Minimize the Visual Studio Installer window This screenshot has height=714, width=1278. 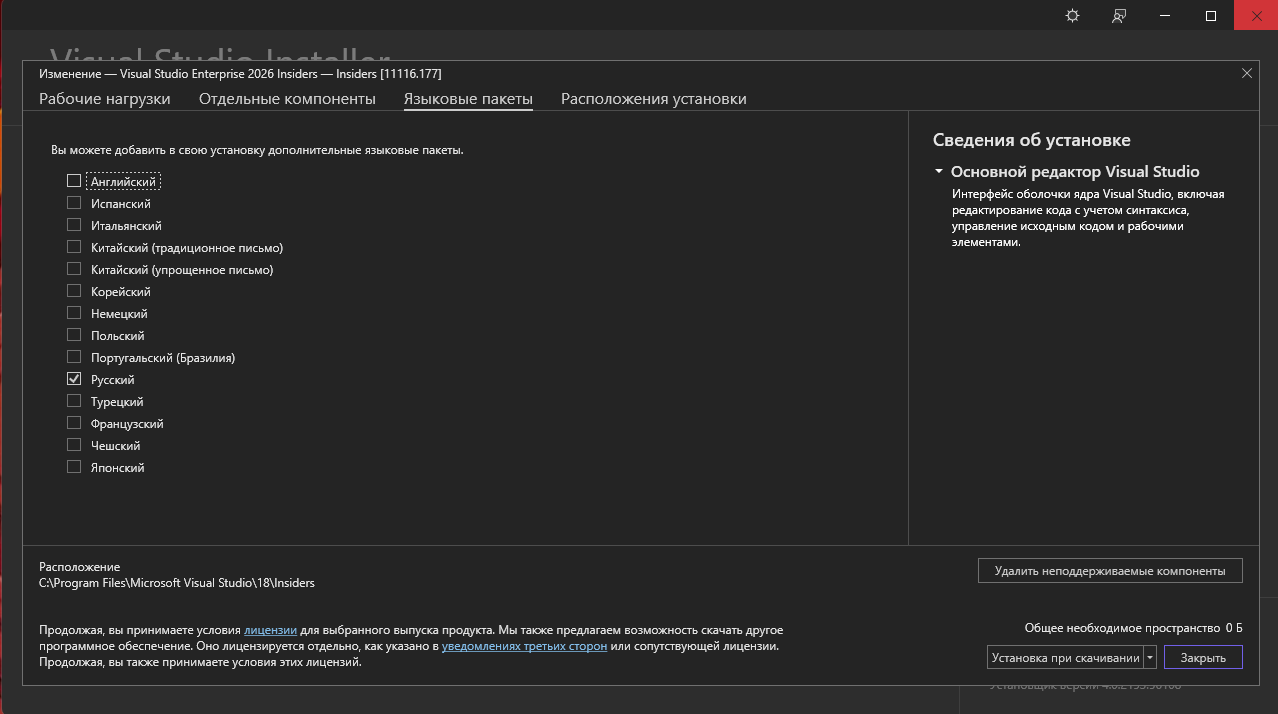pyautogui.click(x=1165, y=16)
